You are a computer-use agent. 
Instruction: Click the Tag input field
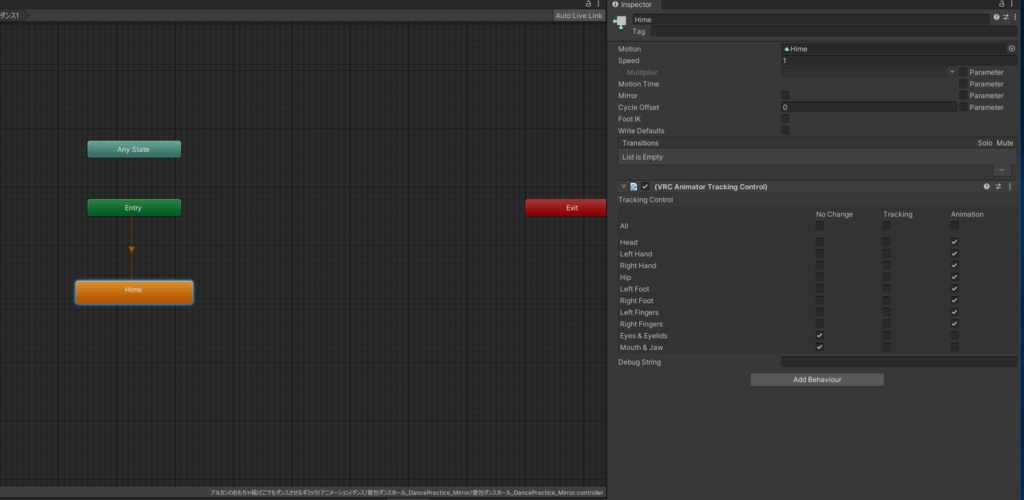coord(833,31)
